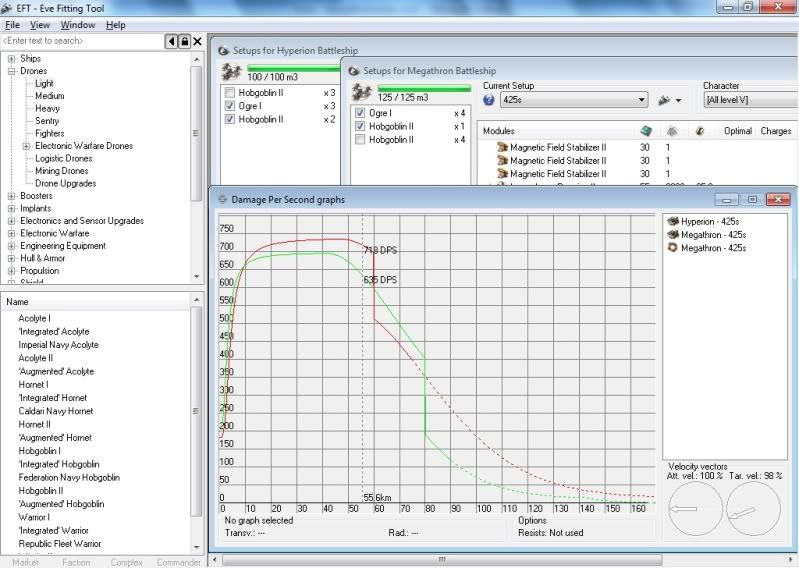
Task: Switch to the Faction tab
Action: coord(76,562)
